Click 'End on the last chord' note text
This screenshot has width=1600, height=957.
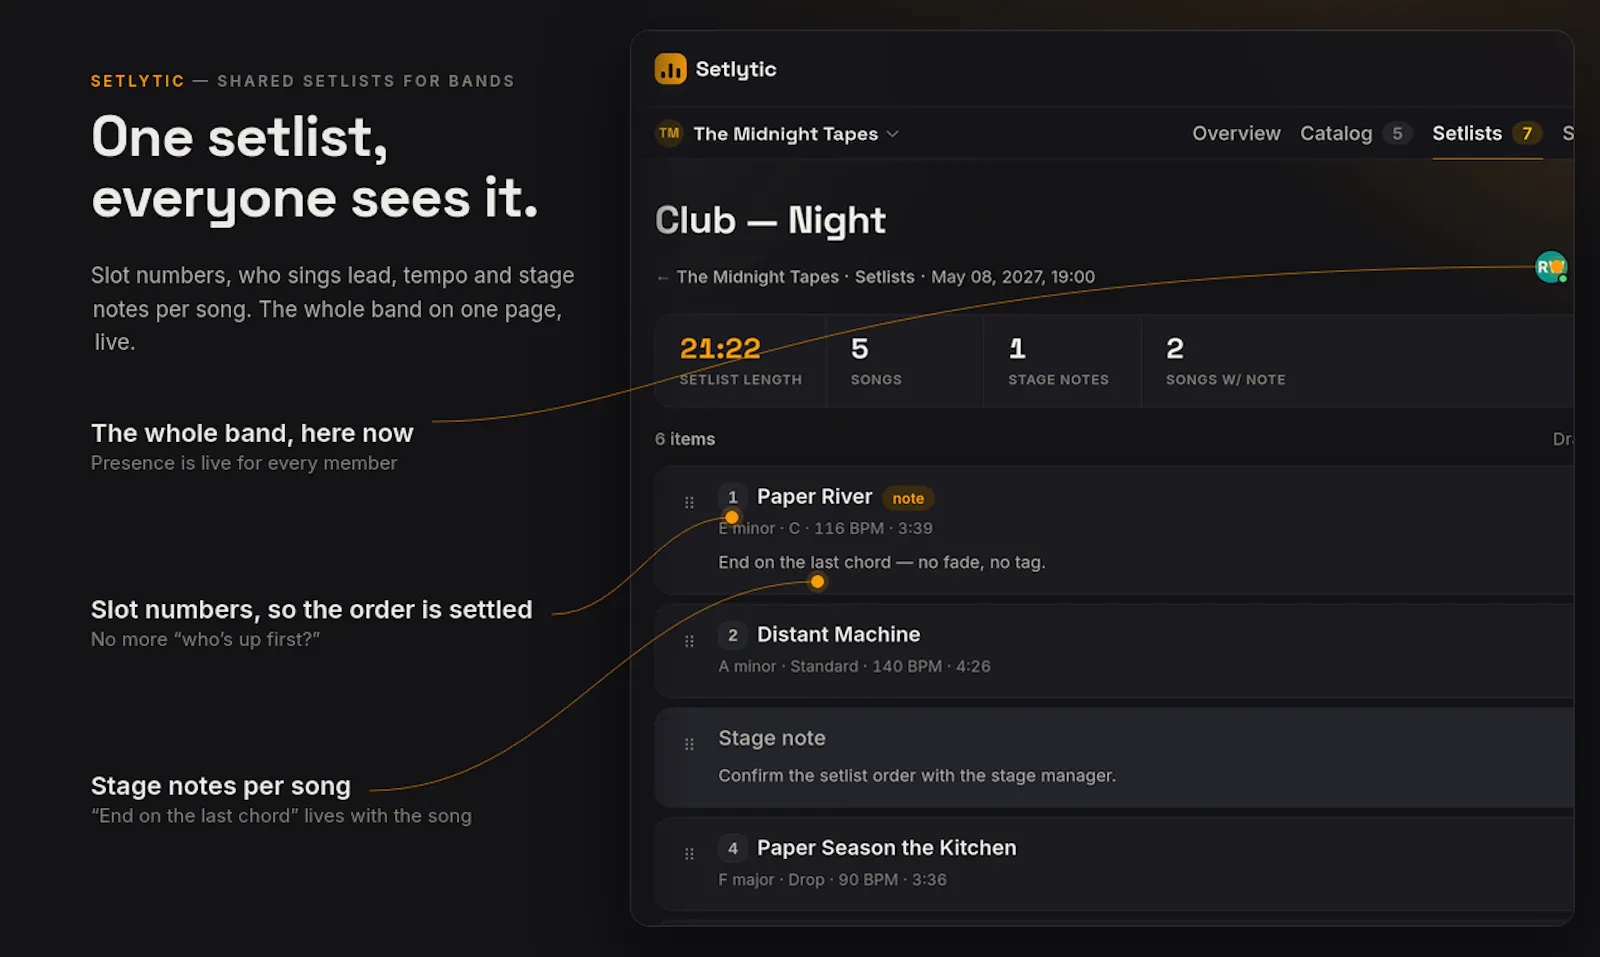point(882,562)
